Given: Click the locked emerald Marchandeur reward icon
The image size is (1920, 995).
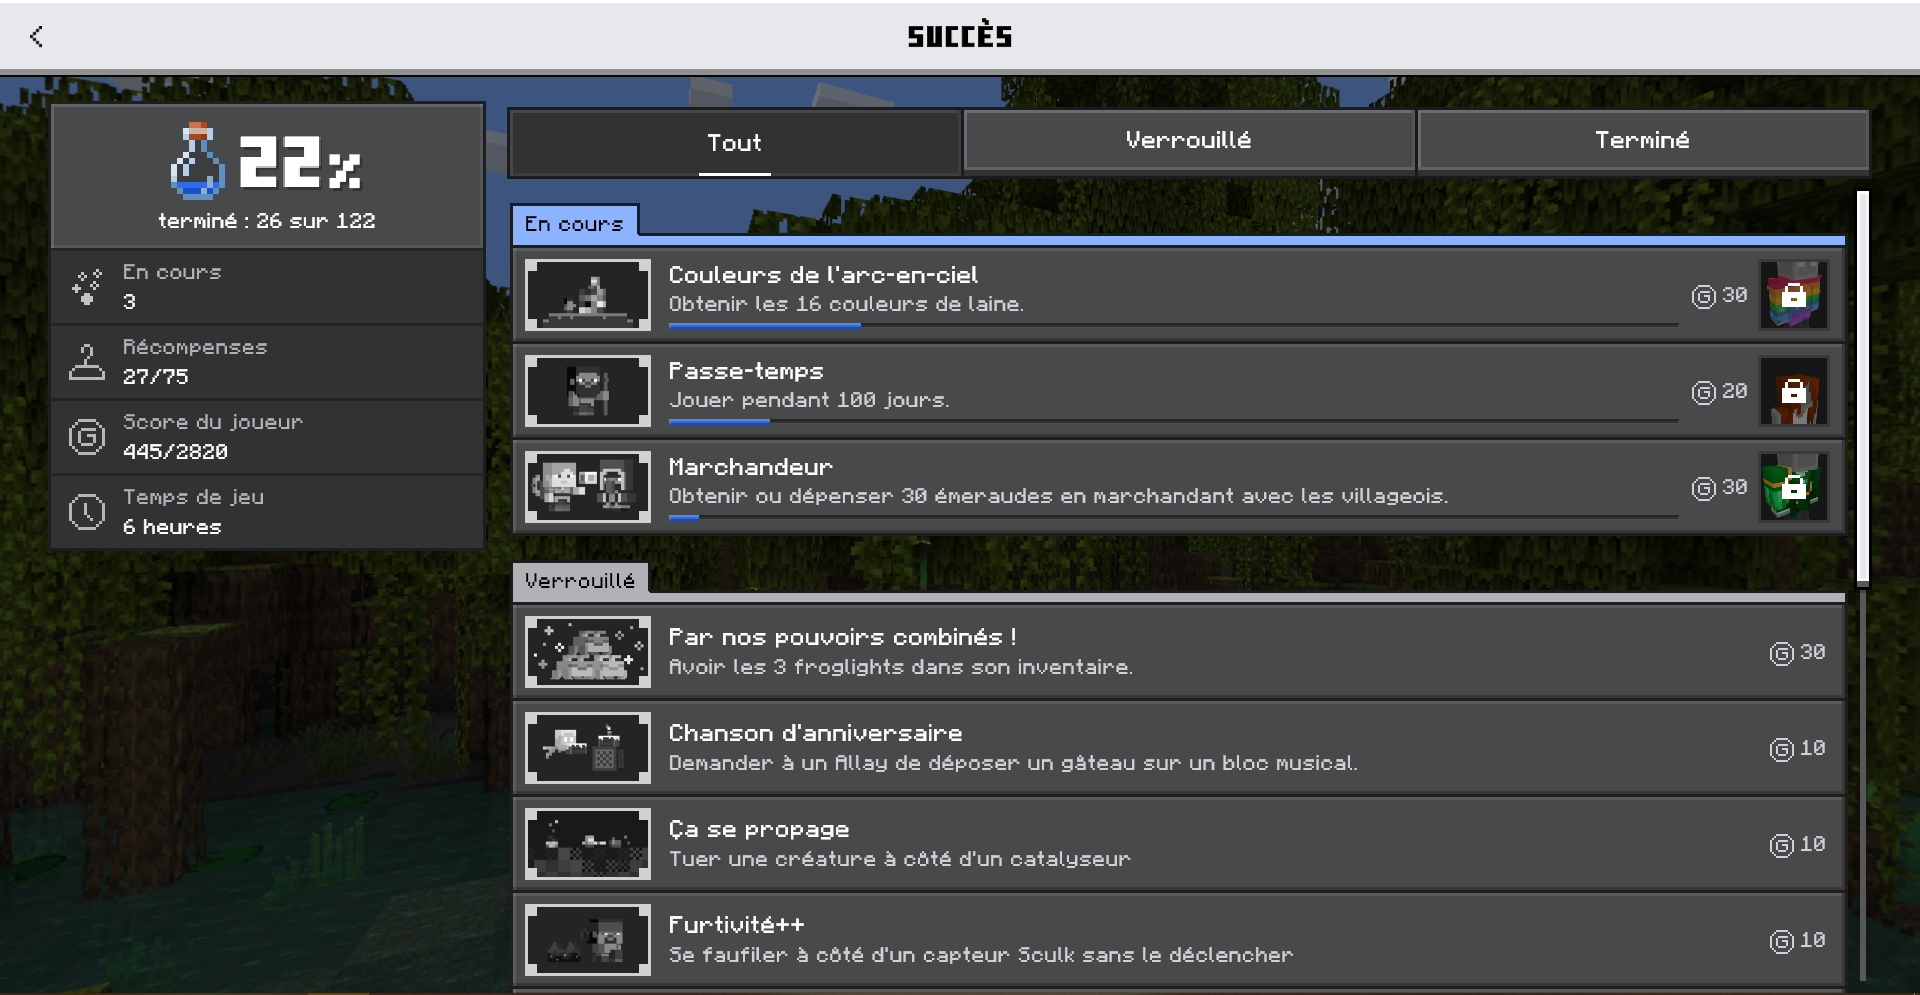Looking at the screenshot, I should tap(1794, 487).
